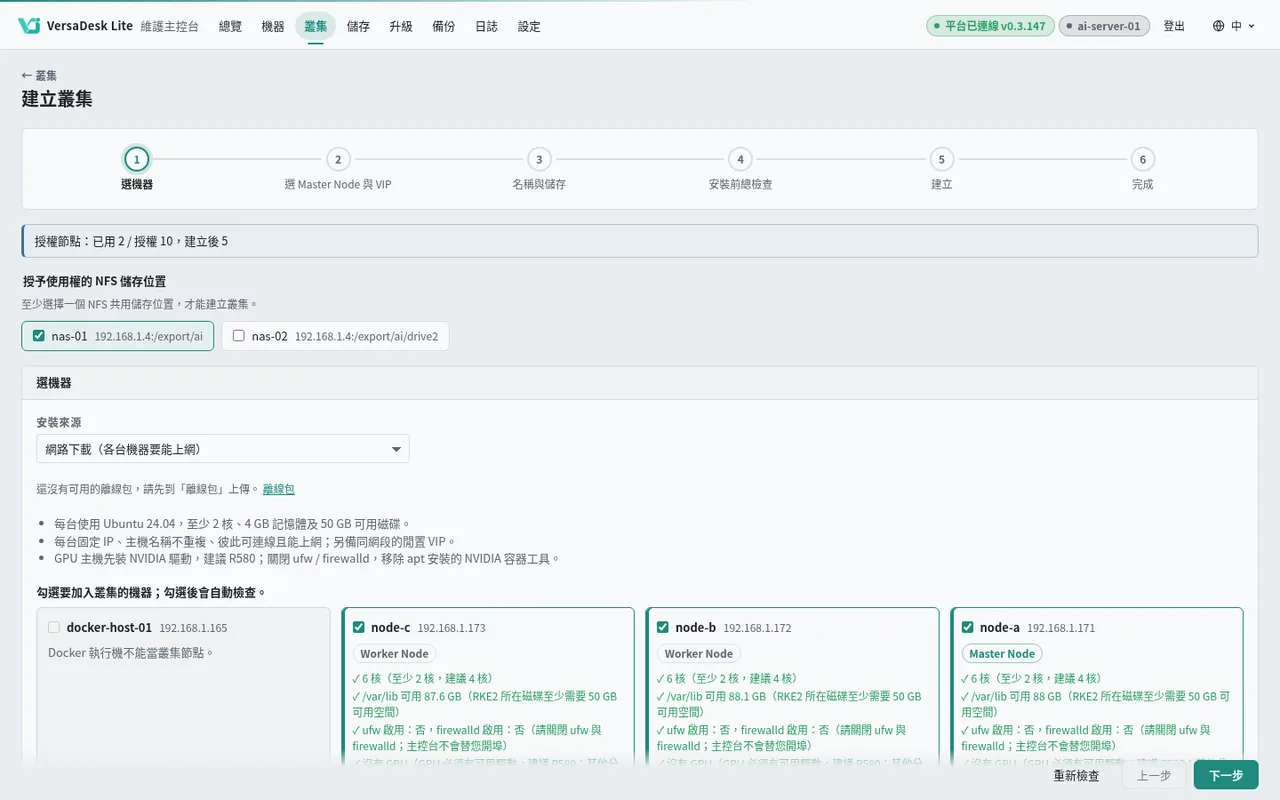Image resolution: width=1280 pixels, height=800 pixels.
Task: Click the 下一步 button
Action: 1226,775
